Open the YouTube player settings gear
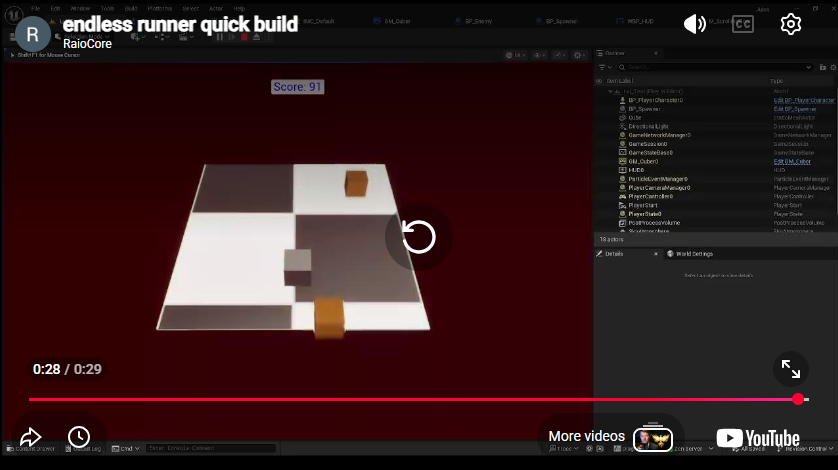Viewport: 838px width, 470px height. click(791, 24)
